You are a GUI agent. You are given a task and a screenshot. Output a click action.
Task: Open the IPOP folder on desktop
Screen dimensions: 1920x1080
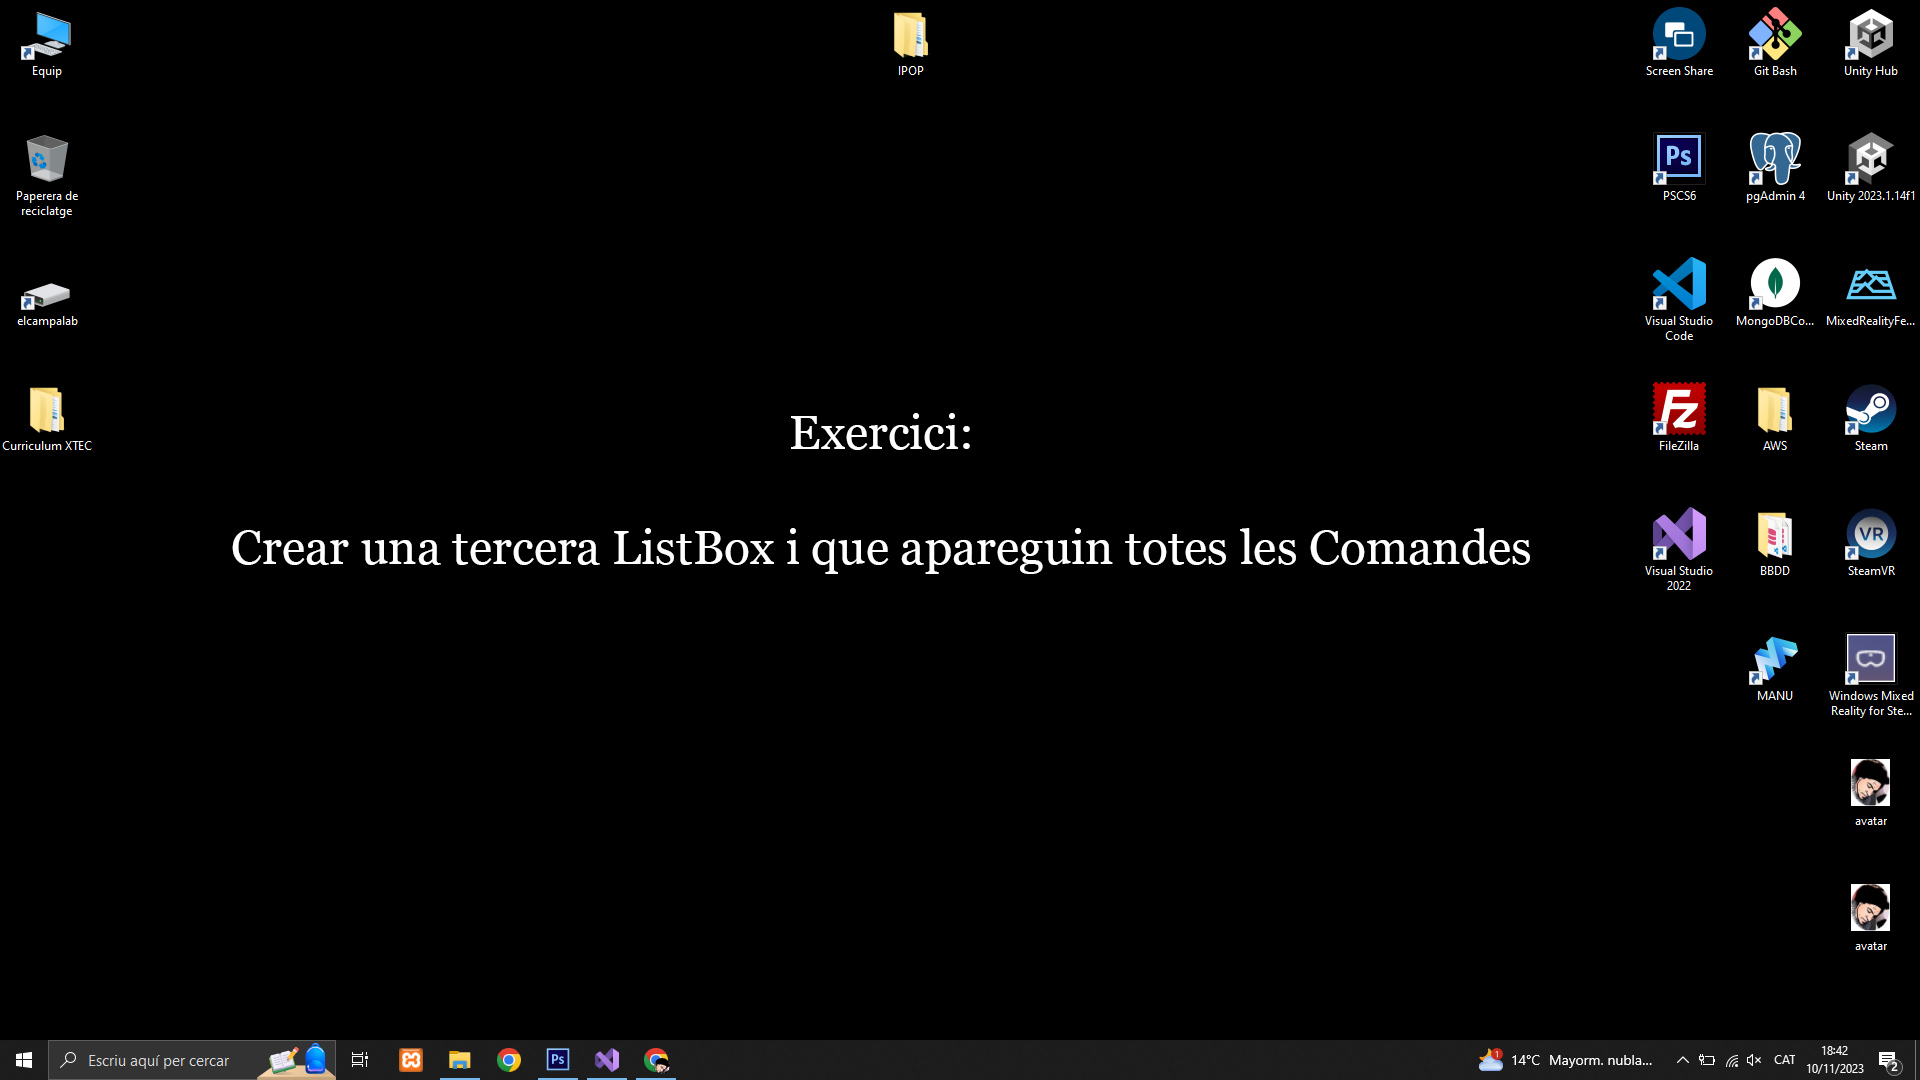[x=910, y=36]
